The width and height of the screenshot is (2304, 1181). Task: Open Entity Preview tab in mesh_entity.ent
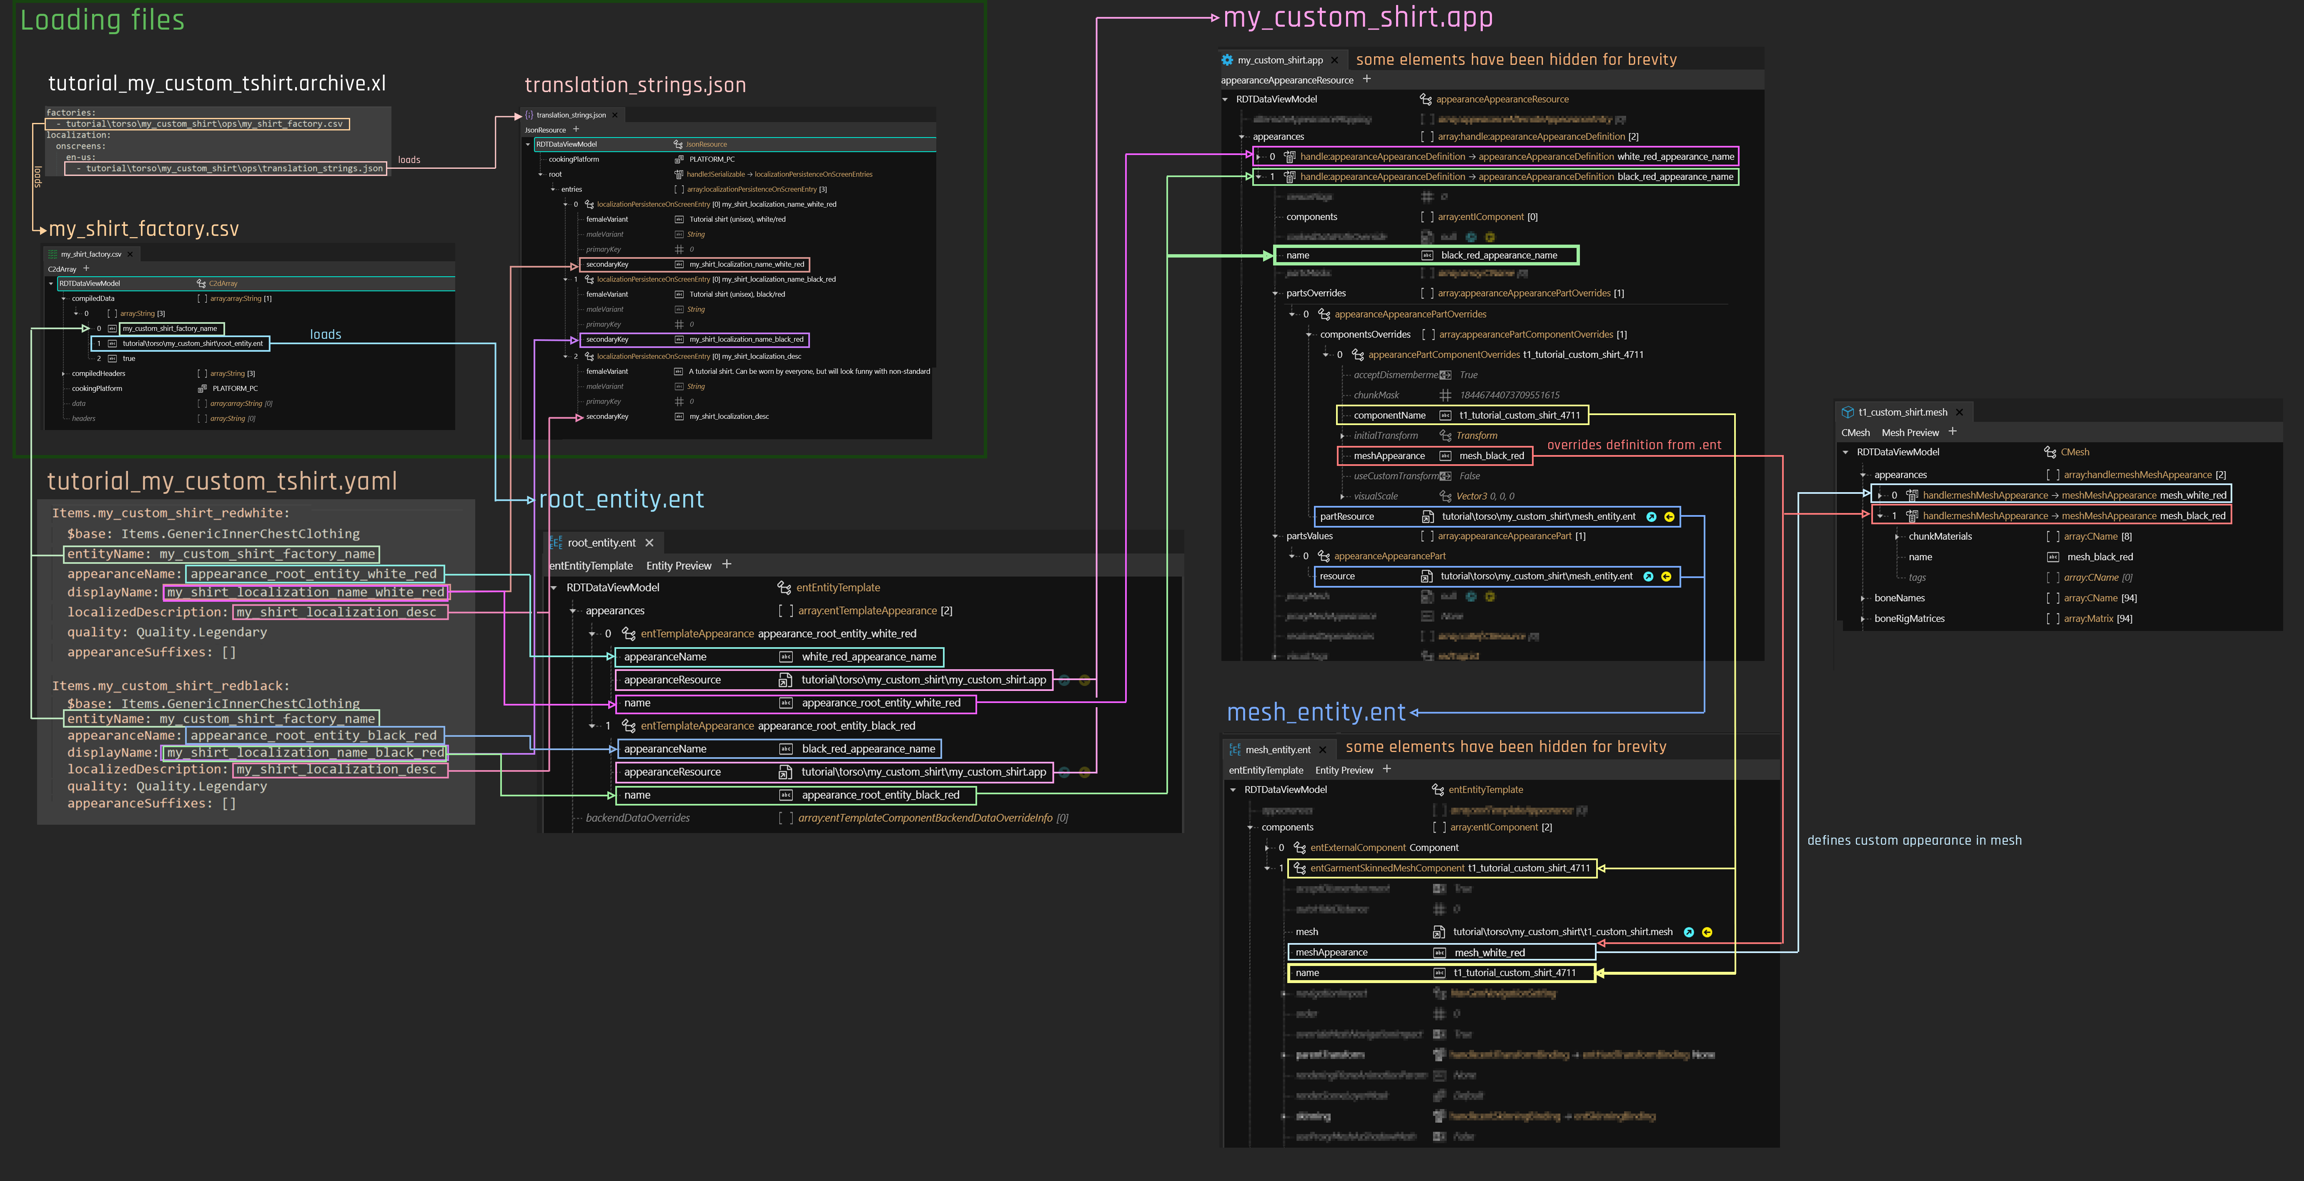[x=1343, y=770]
